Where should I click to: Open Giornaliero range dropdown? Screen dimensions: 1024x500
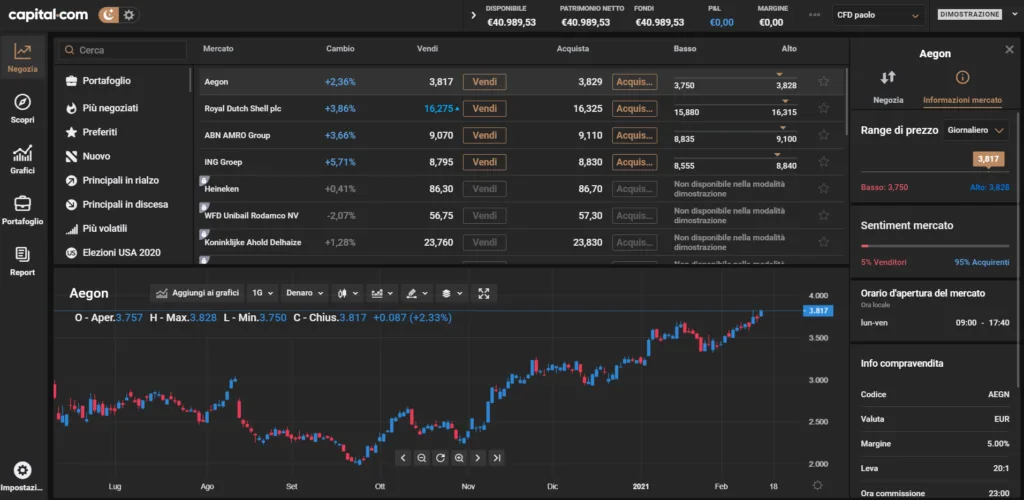[974, 131]
